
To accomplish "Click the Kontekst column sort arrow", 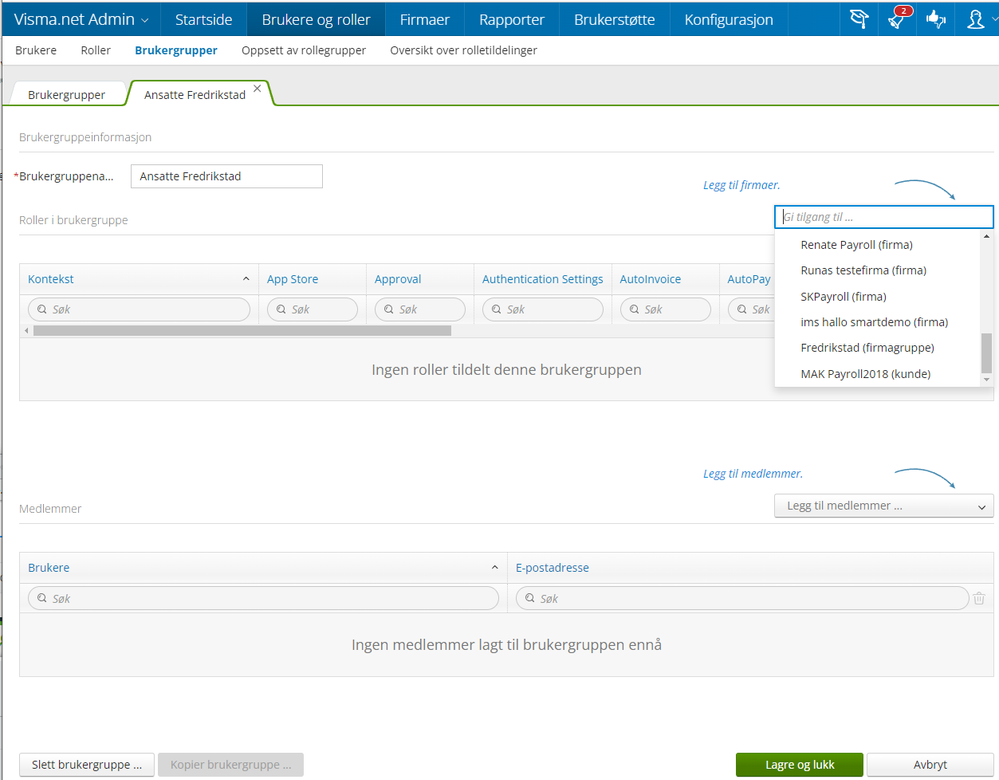I will pyautogui.click(x=246, y=279).
